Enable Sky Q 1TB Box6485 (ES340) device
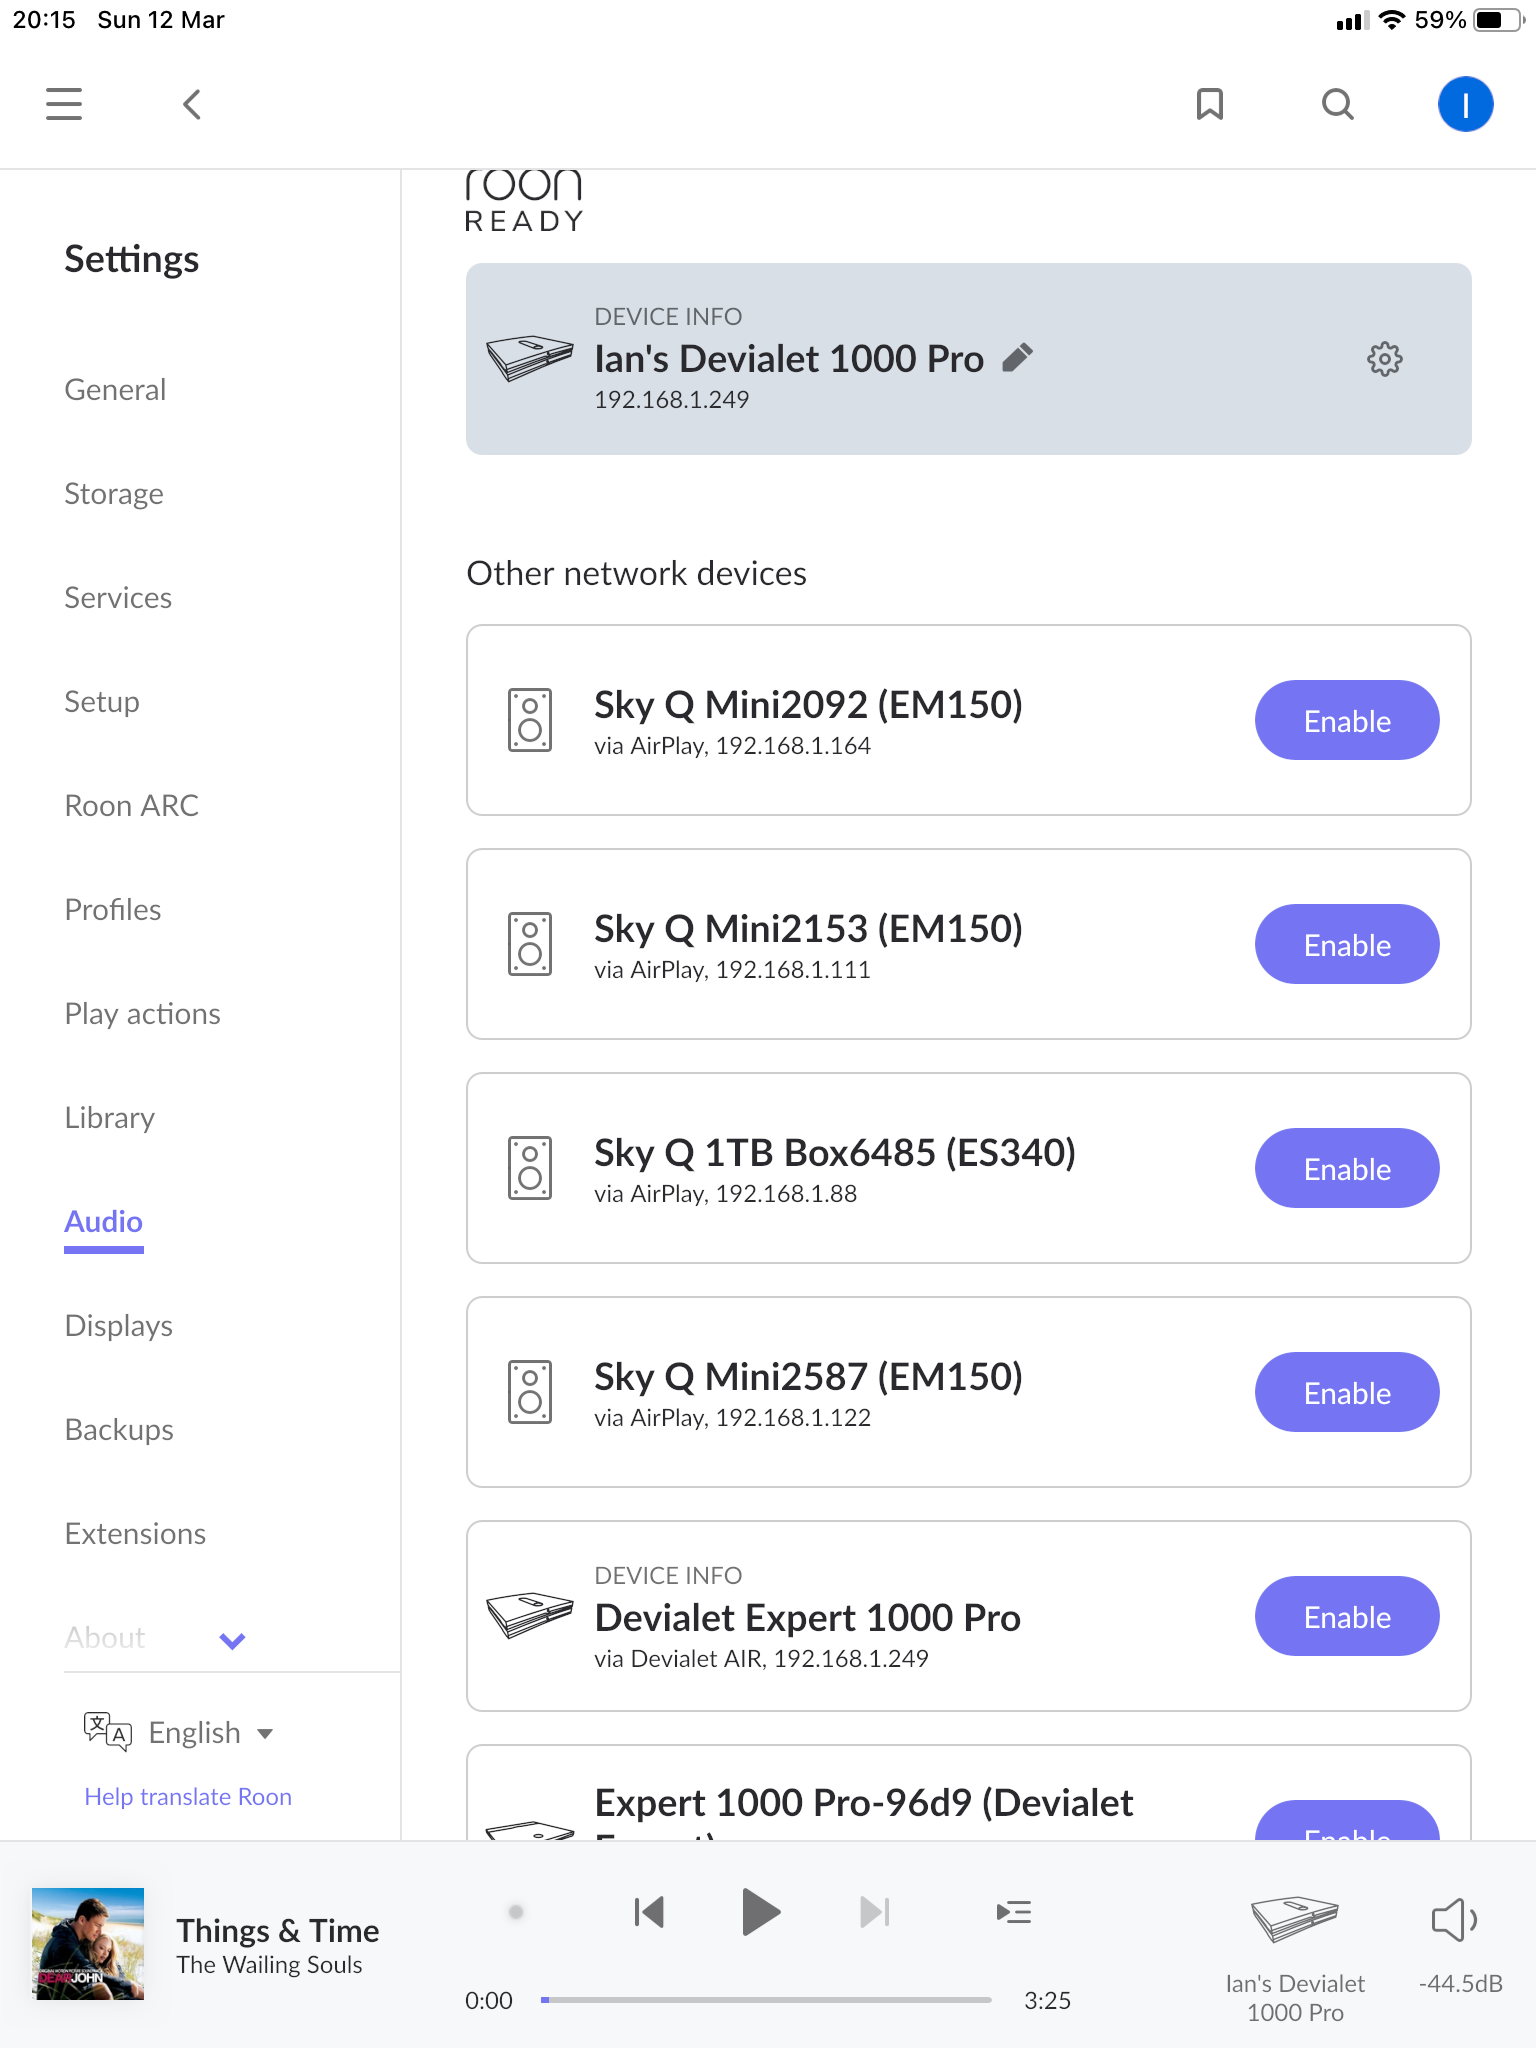Screen dimensions: 1536x2048 click(x=1347, y=1169)
